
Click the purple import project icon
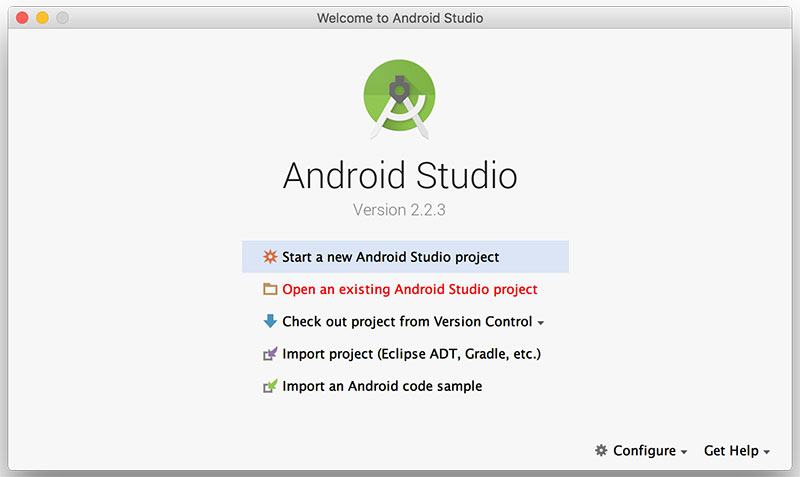pos(270,354)
